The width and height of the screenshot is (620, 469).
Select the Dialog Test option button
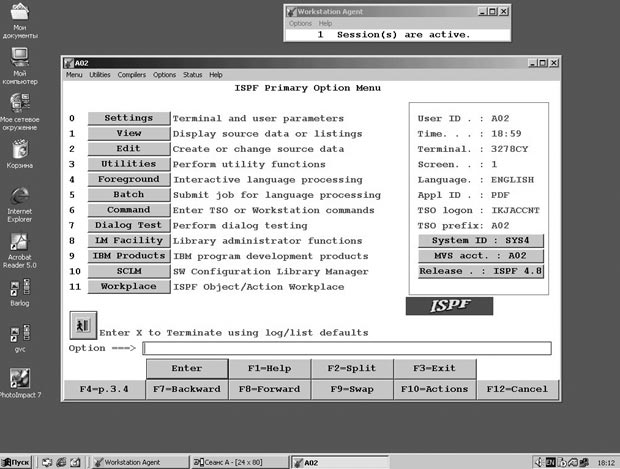[x=129, y=225]
